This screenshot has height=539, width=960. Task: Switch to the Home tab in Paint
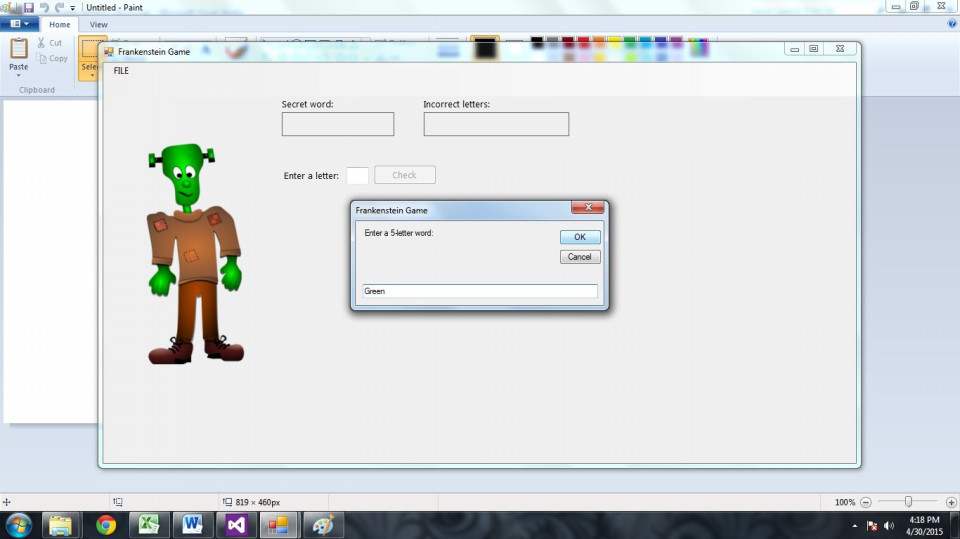tap(59, 24)
